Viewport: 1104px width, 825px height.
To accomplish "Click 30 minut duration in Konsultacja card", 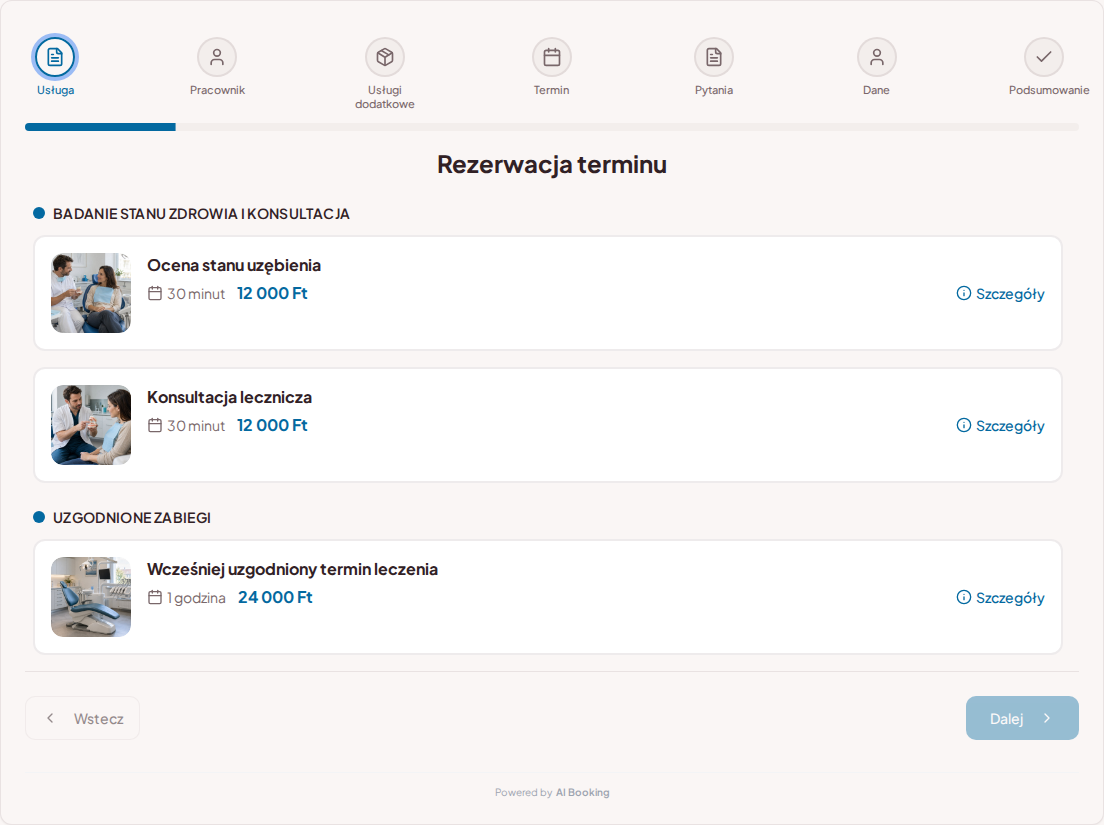I will [196, 426].
